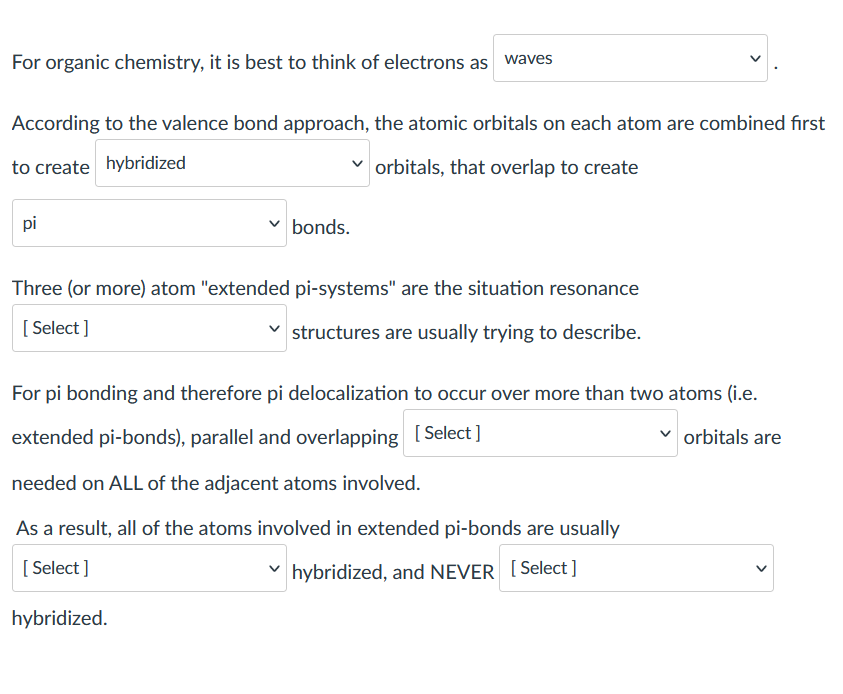Open the [Select] dropdown for overlapping orbitals

click(x=540, y=433)
